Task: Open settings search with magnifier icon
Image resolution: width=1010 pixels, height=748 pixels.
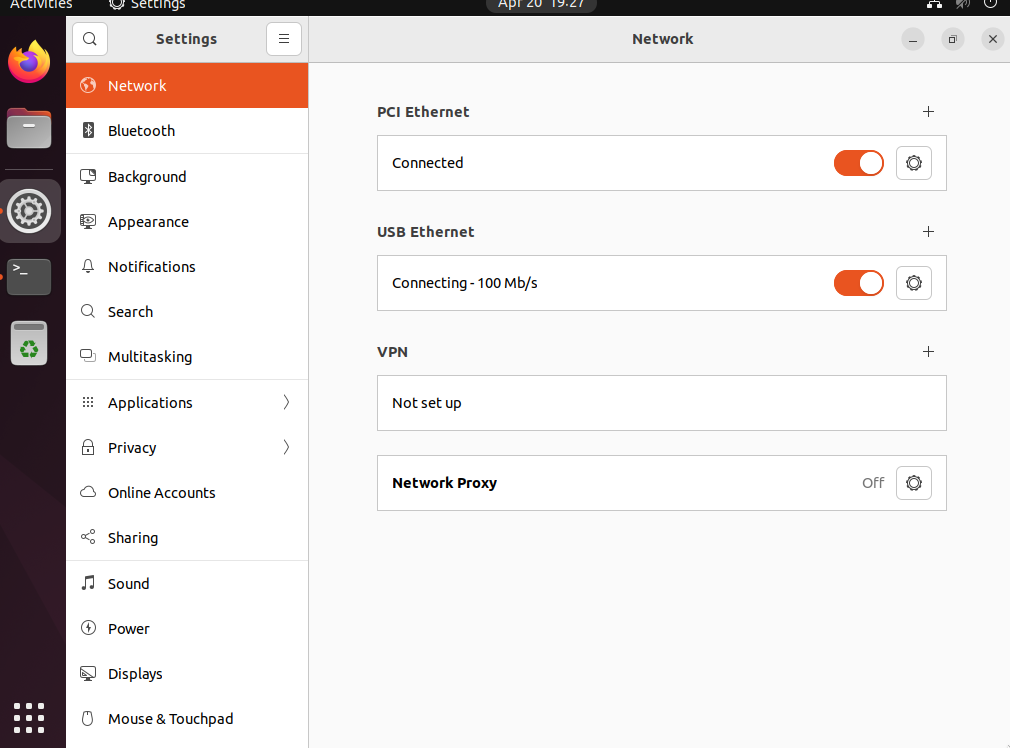Action: (90, 39)
